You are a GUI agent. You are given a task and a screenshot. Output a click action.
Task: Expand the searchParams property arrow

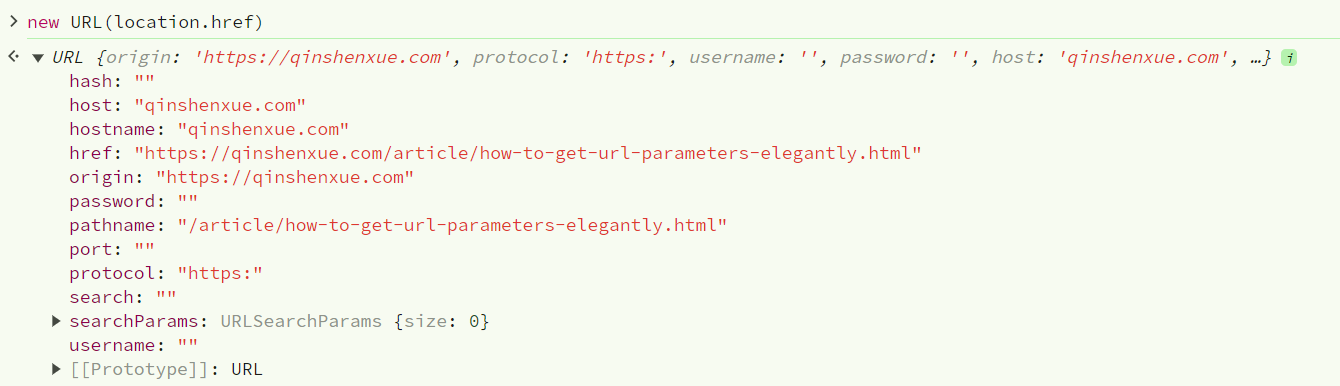[x=56, y=322]
